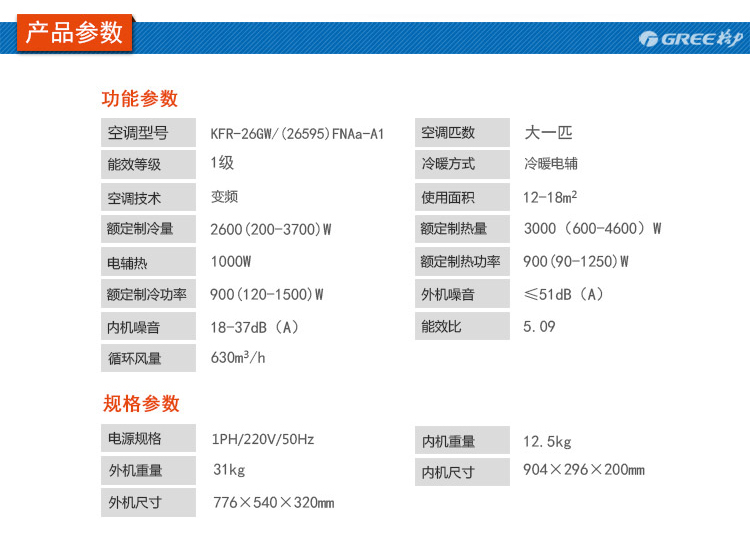Click the 额定制冷量 label cell
Image resolution: width=750 pixels, height=534 pixels.
point(148,229)
